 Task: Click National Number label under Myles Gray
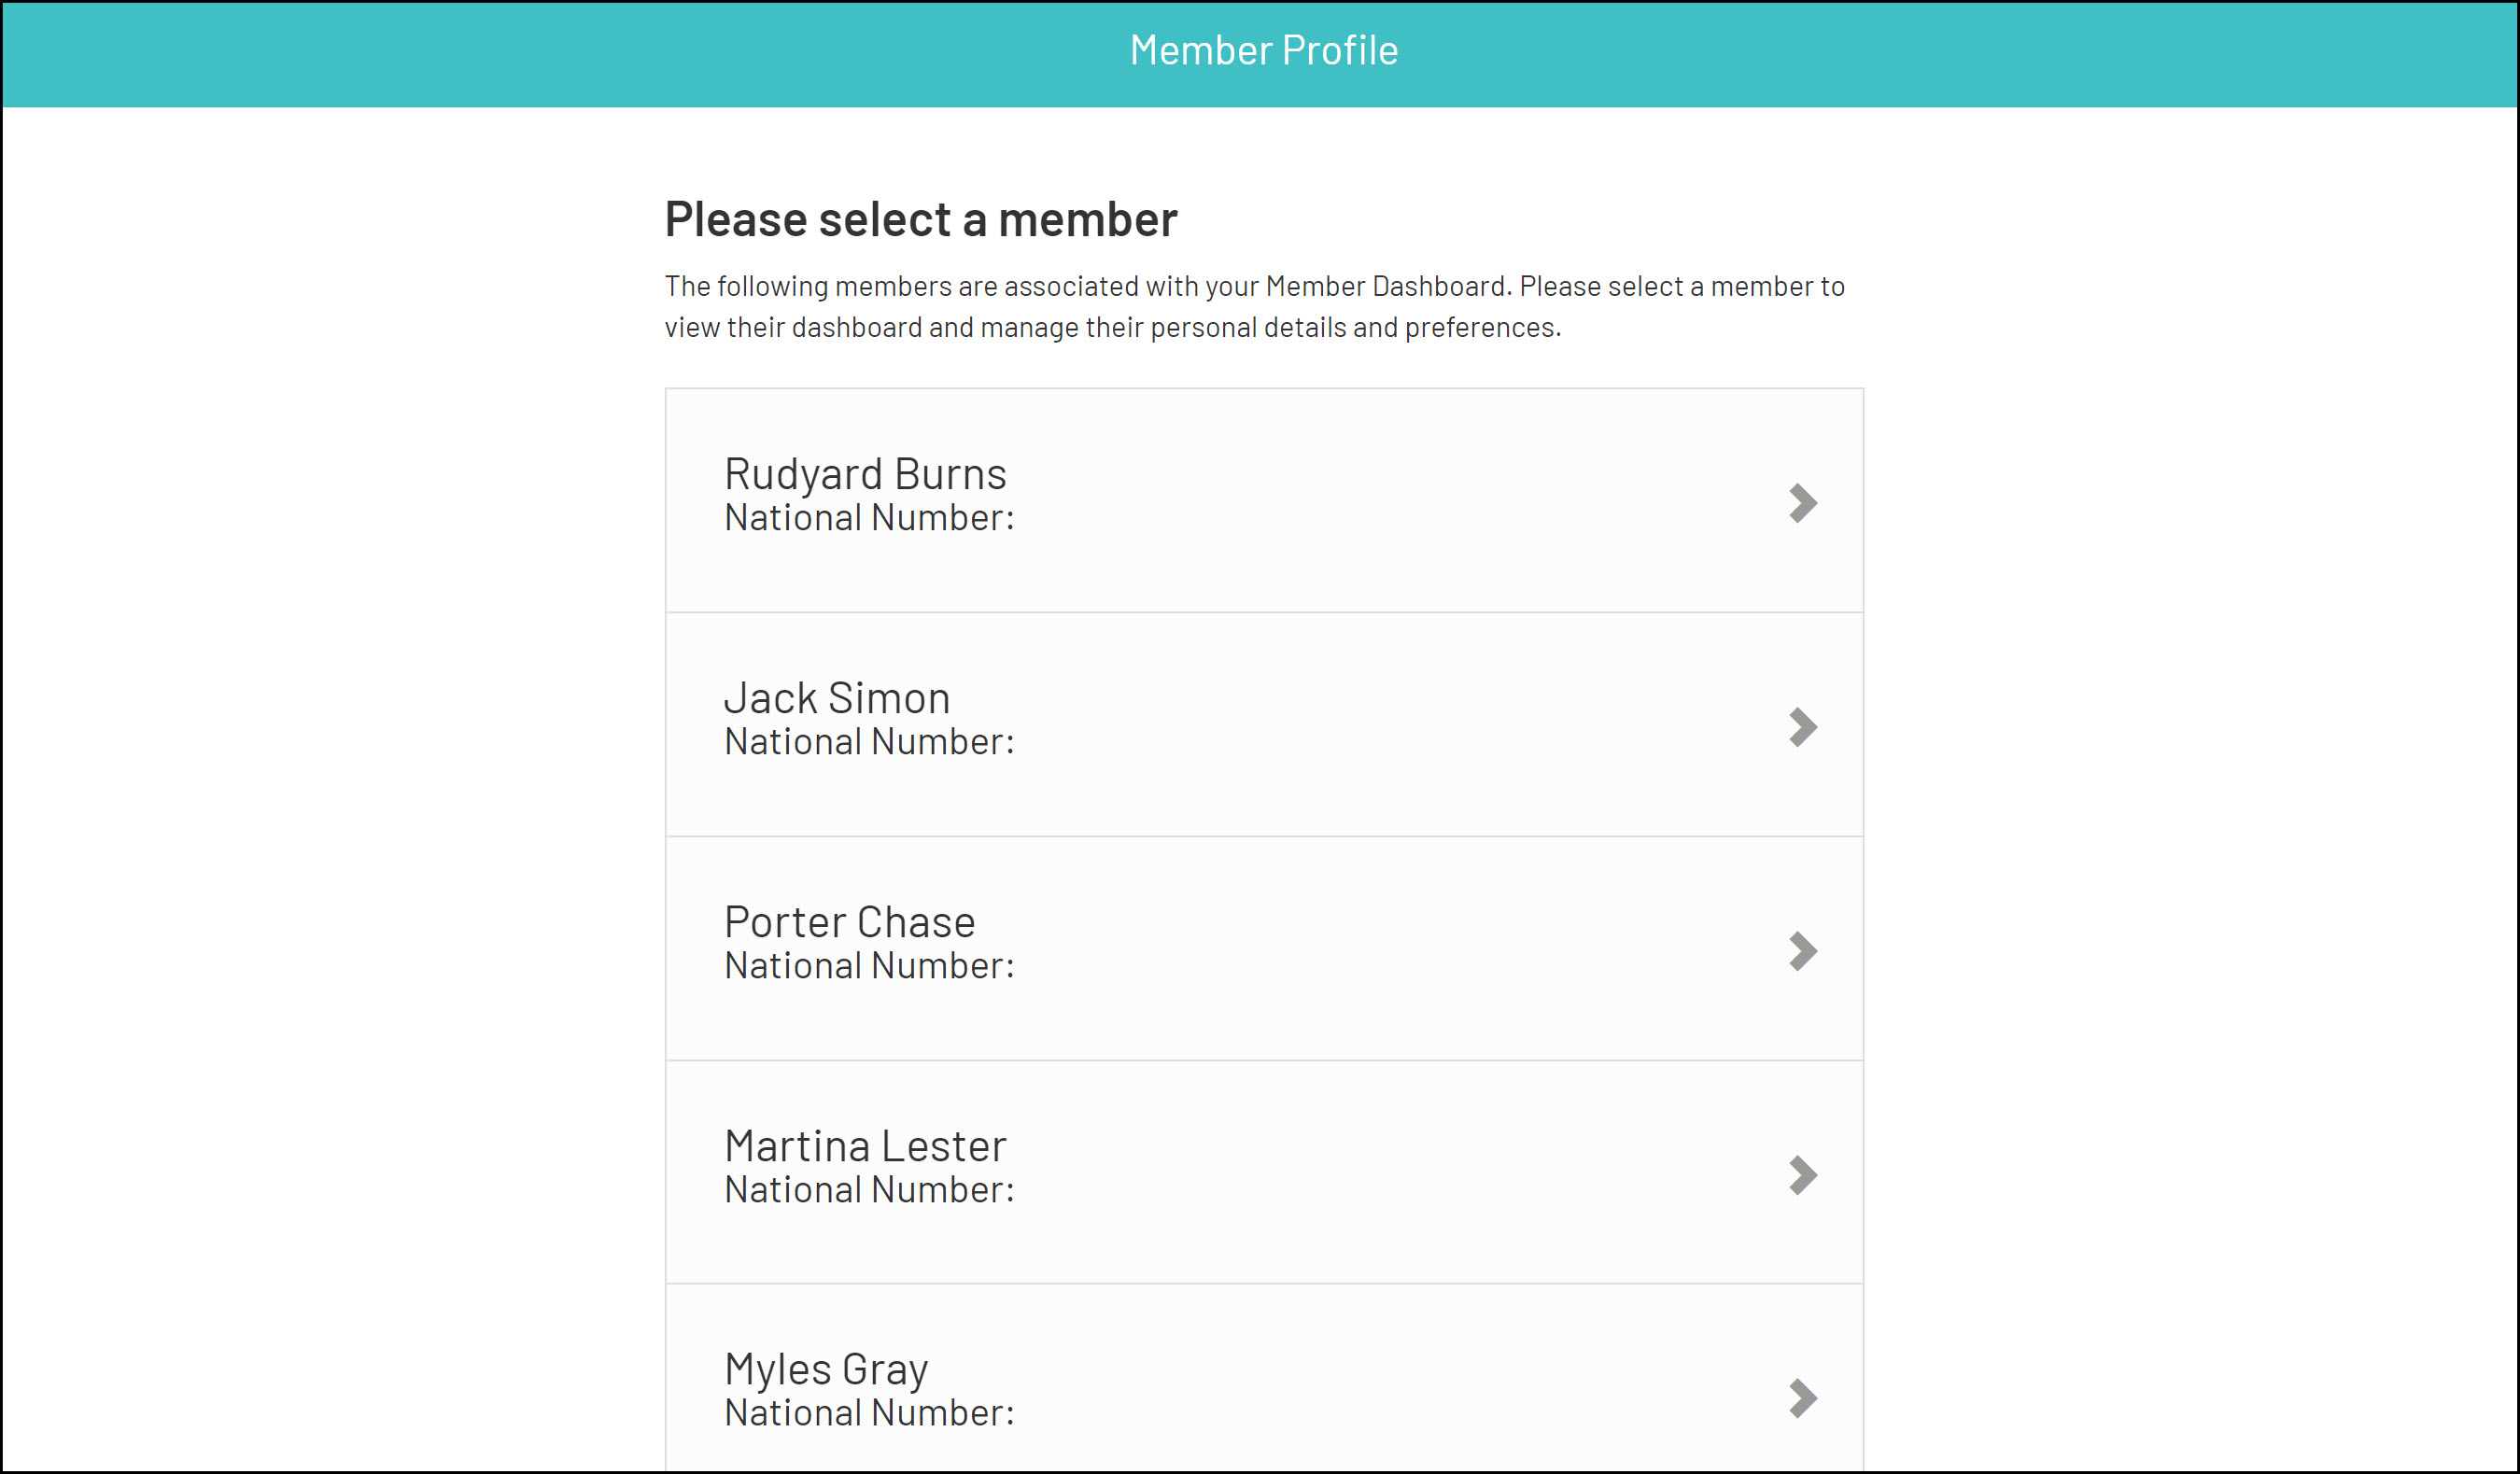[869, 1413]
